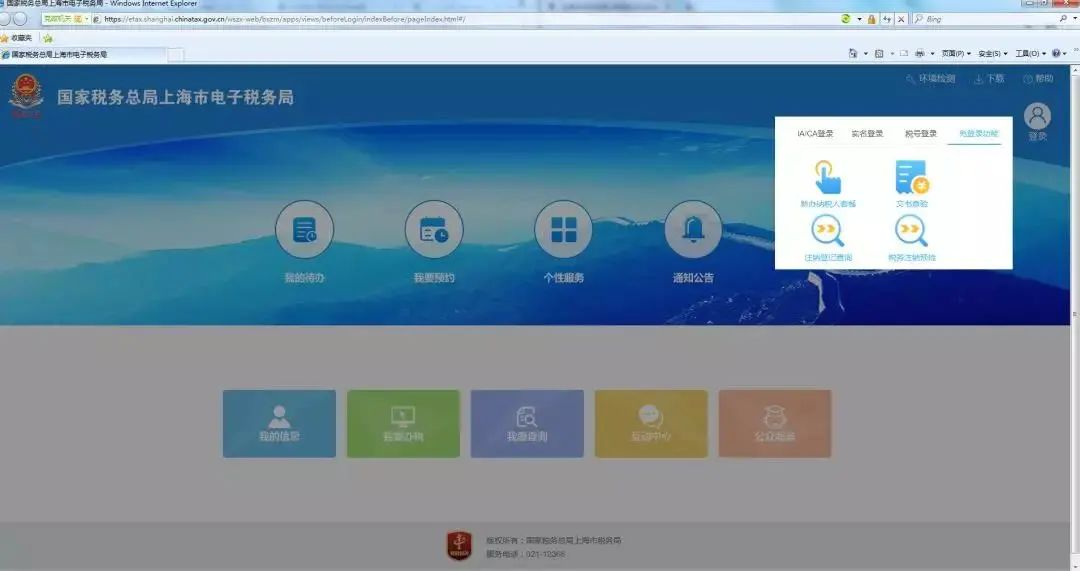The image size is (1080, 571).
Task: Expand the help question-mark dropdown
Action: point(1066,53)
